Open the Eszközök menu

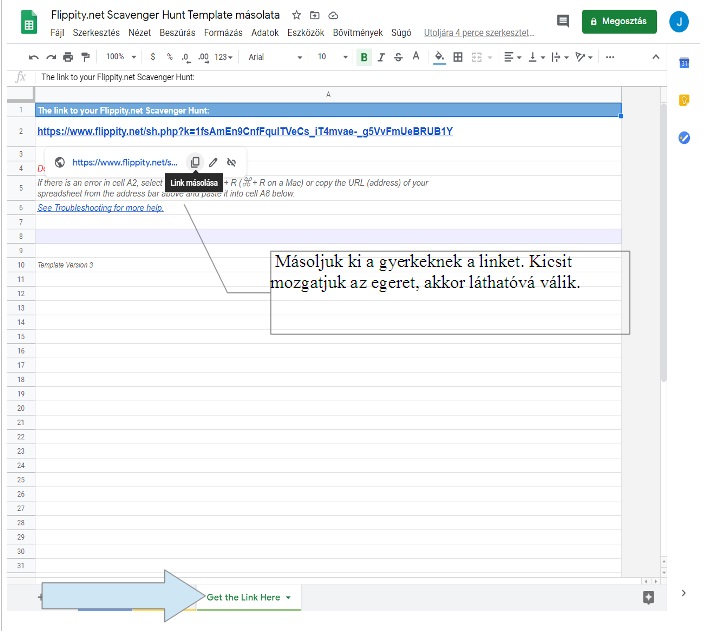click(x=305, y=33)
